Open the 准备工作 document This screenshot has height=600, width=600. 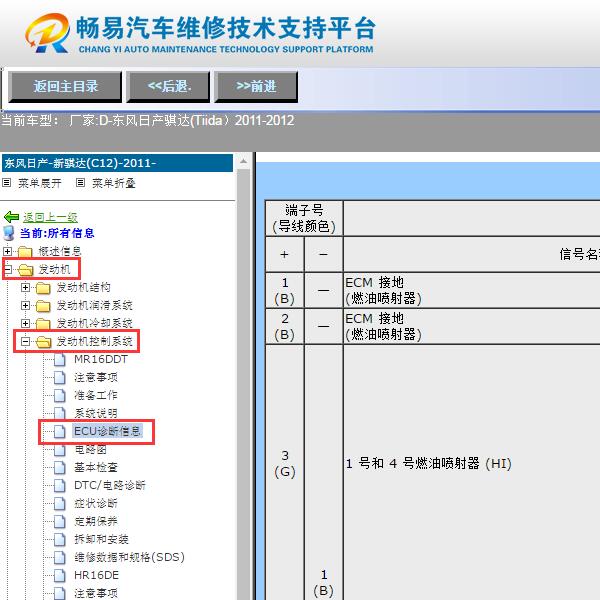click(96, 395)
